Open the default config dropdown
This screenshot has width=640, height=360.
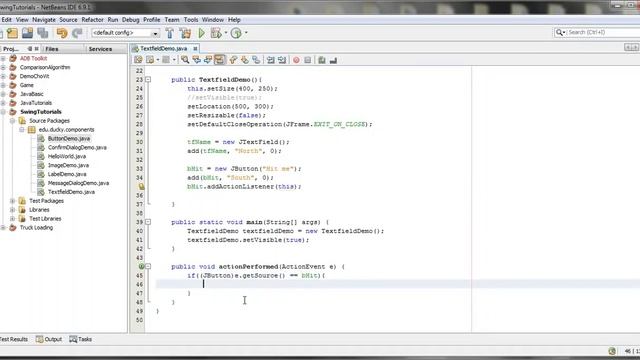pos(155,33)
